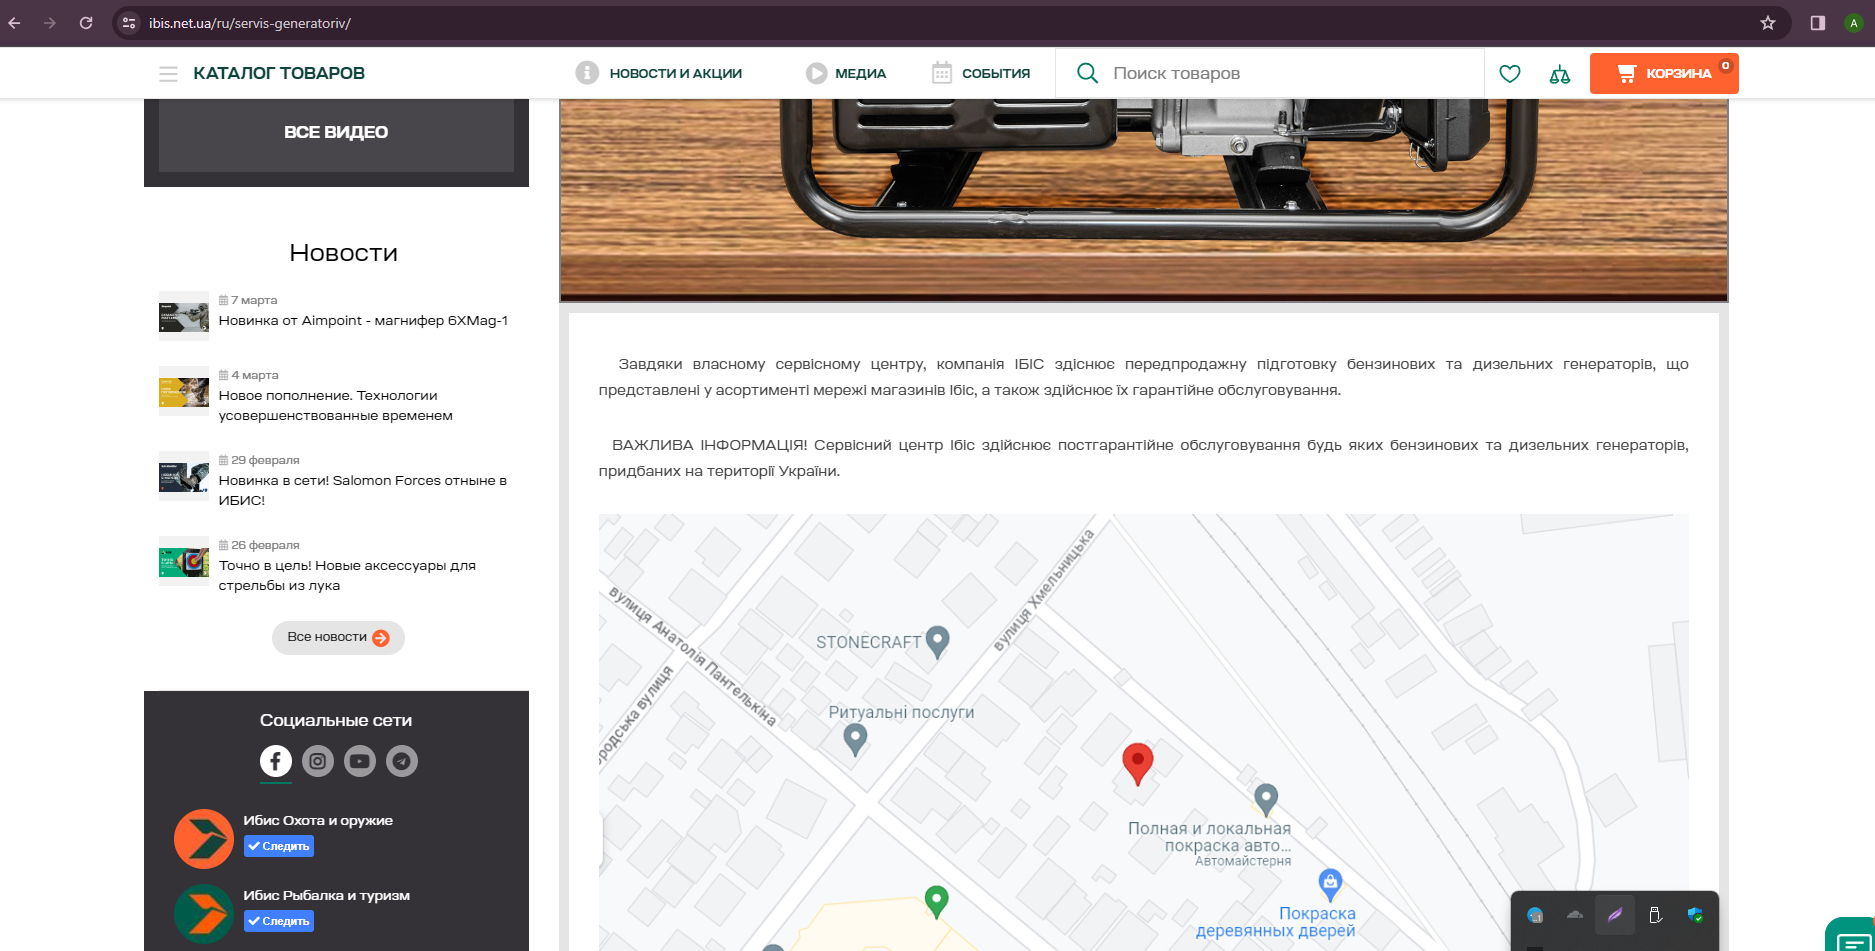1875x951 pixels.
Task: Click the browser back arrow
Action: point(14,23)
